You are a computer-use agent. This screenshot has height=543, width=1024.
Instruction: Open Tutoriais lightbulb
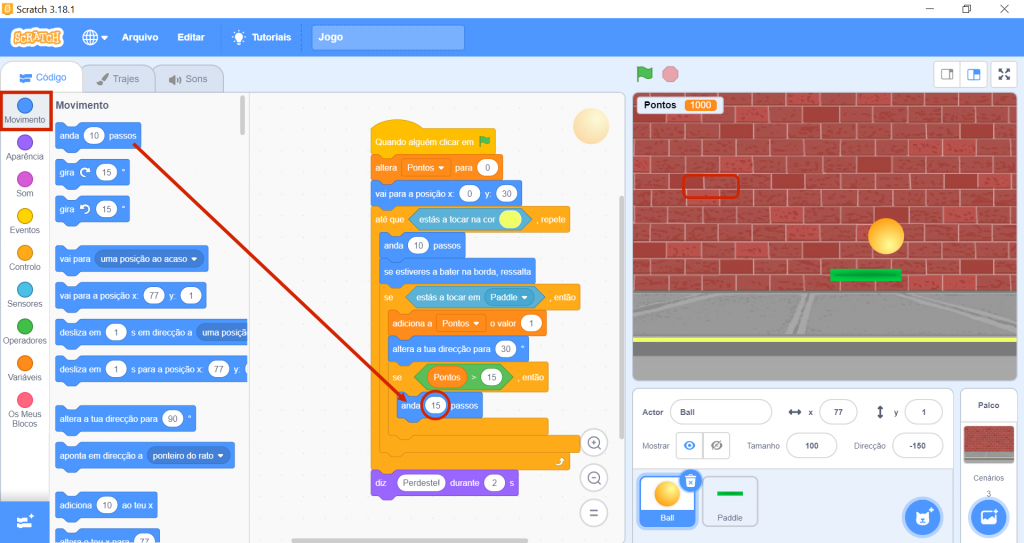pyautogui.click(x=262, y=37)
